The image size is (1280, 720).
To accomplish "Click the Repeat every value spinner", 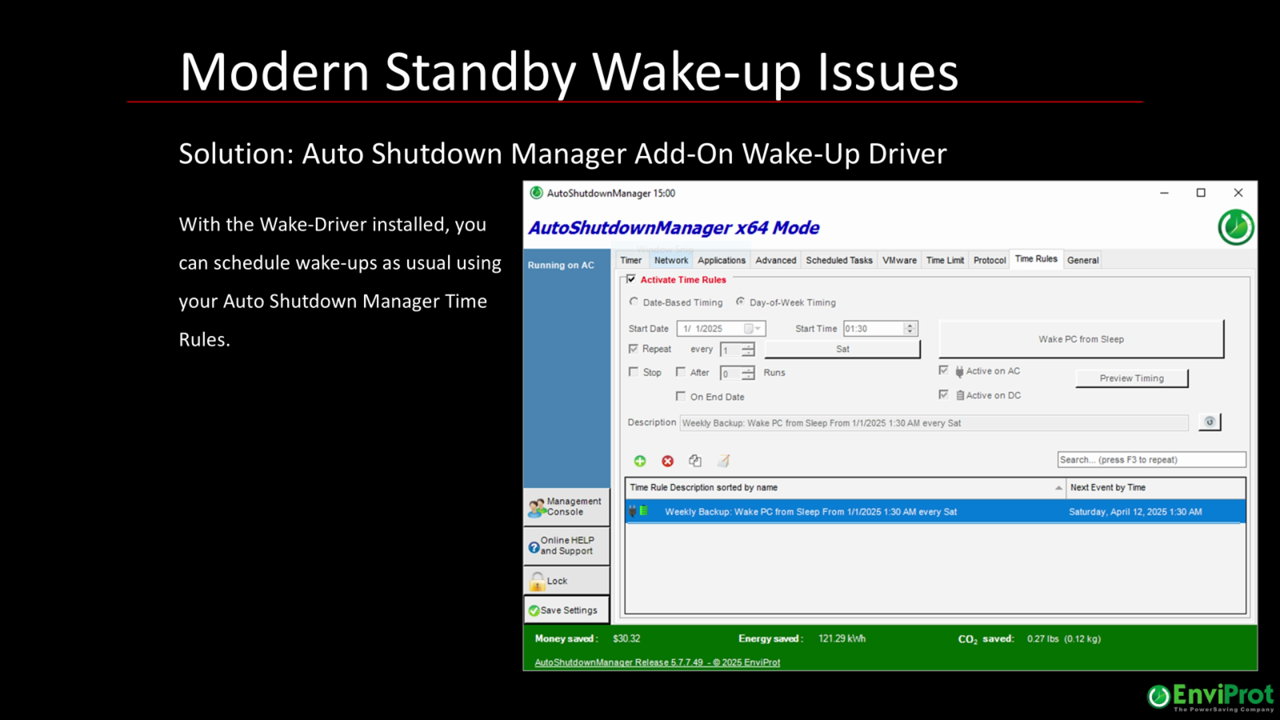I will click(748, 350).
